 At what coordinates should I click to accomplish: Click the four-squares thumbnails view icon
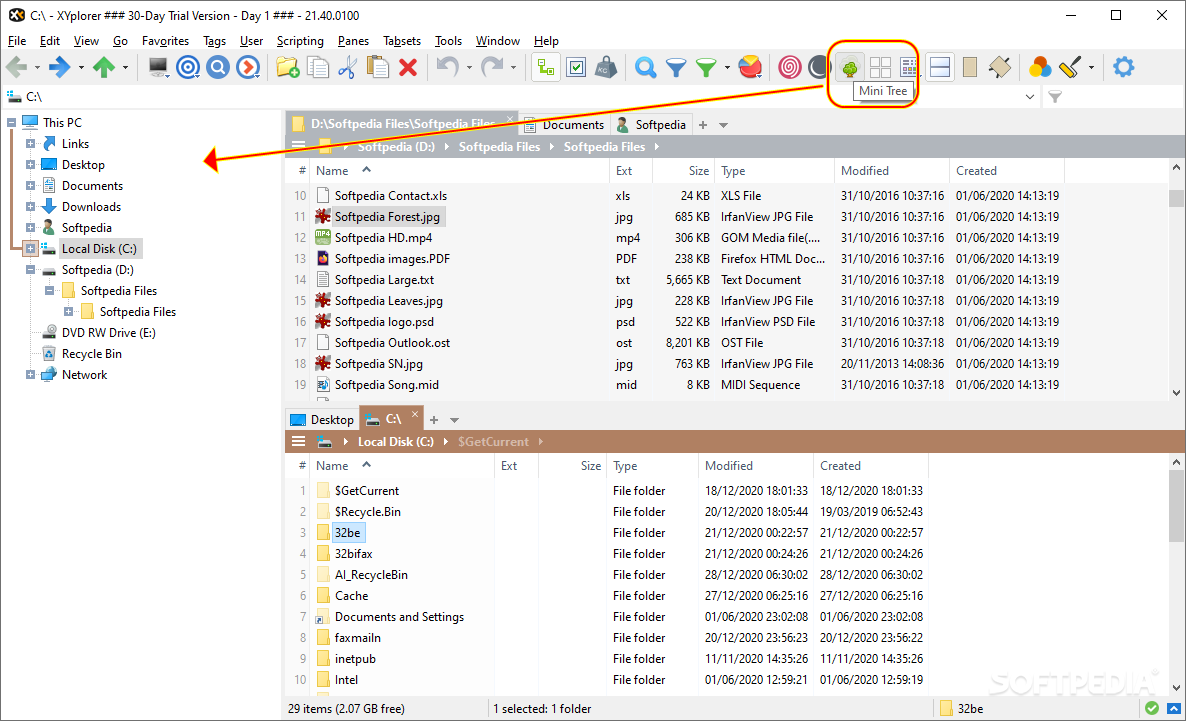tap(880, 67)
